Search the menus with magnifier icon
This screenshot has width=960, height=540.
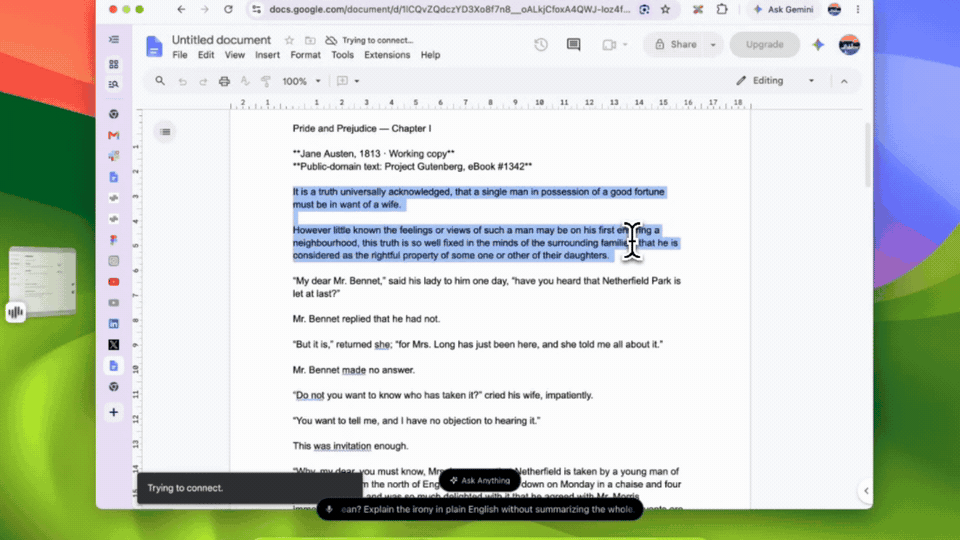160,81
